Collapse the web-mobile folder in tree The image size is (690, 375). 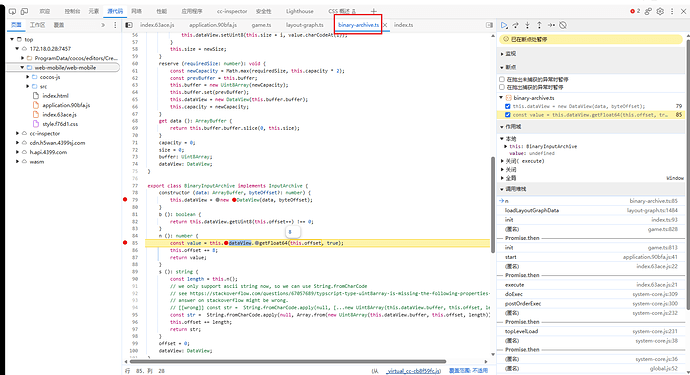22,67
